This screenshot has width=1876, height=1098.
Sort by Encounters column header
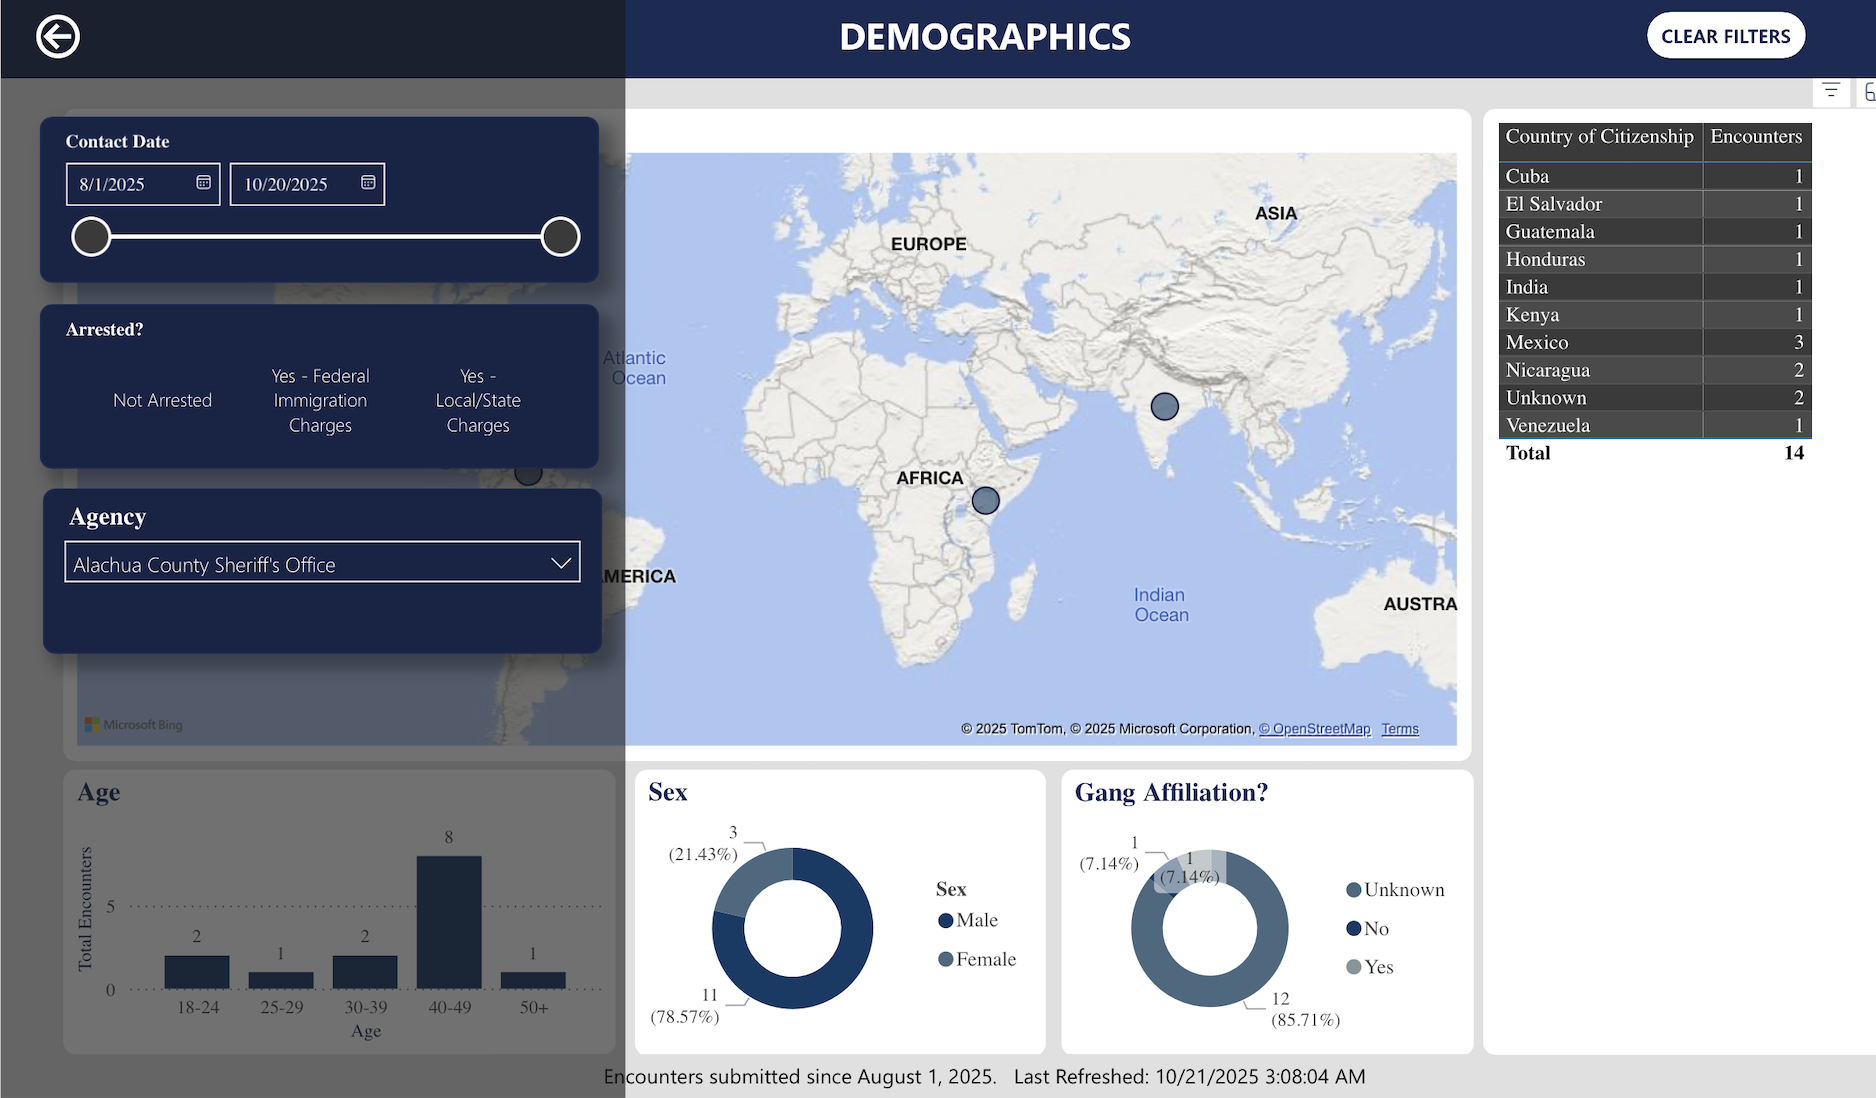pyautogui.click(x=1755, y=137)
